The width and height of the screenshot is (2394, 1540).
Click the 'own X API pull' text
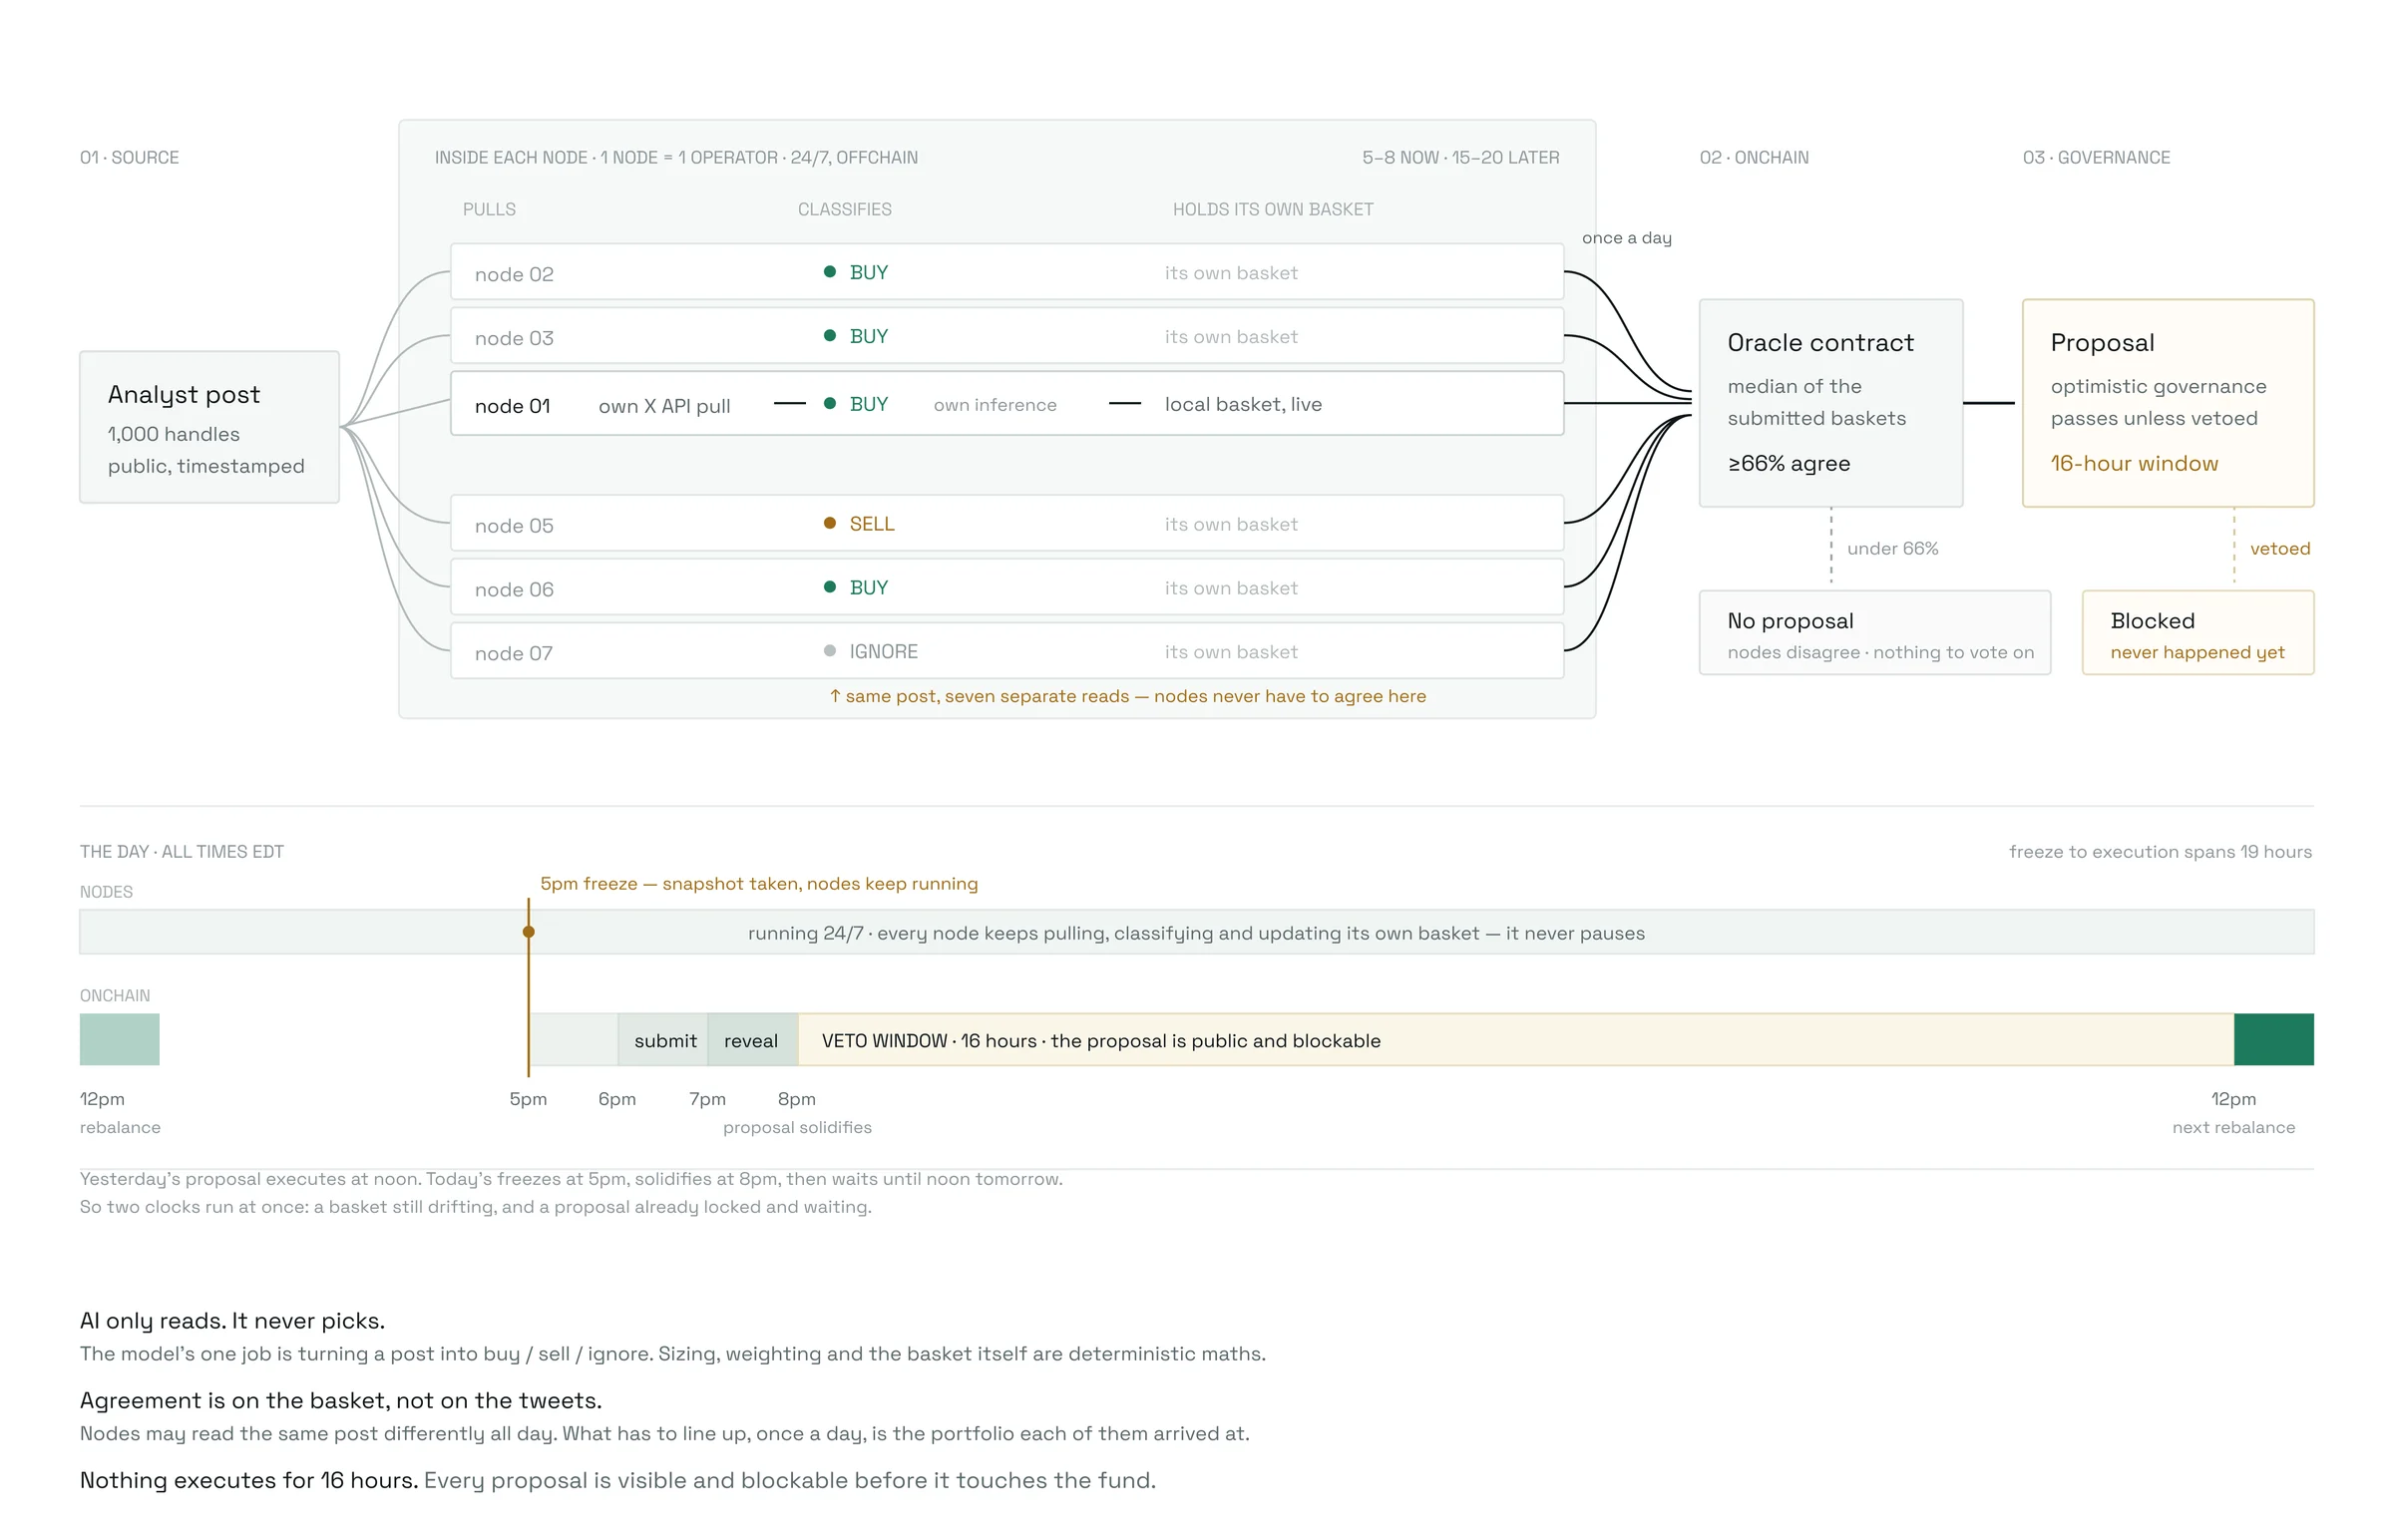coord(664,406)
